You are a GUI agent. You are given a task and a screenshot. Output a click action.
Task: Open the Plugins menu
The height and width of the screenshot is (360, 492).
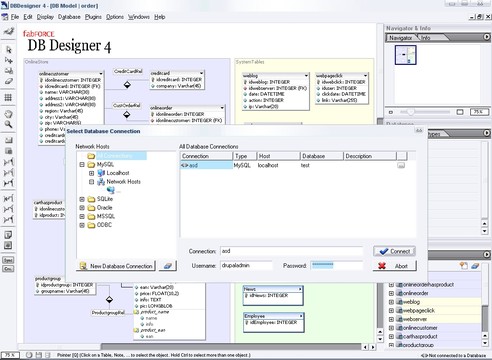(x=93, y=17)
